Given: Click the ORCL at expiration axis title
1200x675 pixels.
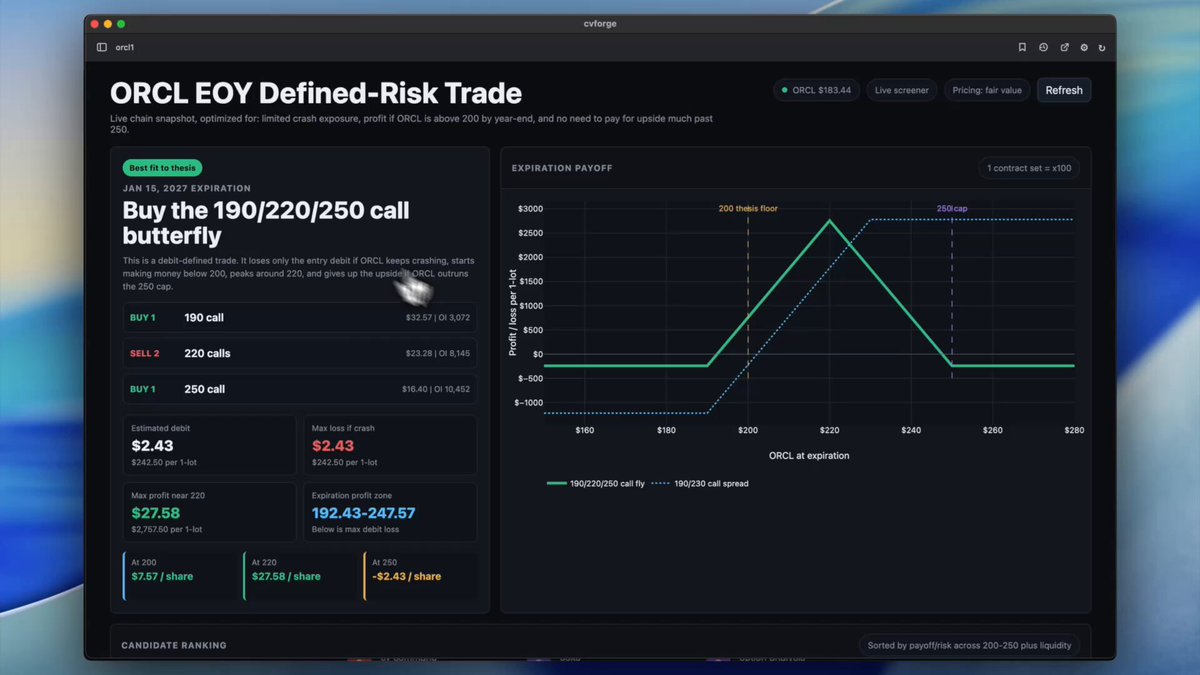Looking at the screenshot, I should [x=809, y=455].
